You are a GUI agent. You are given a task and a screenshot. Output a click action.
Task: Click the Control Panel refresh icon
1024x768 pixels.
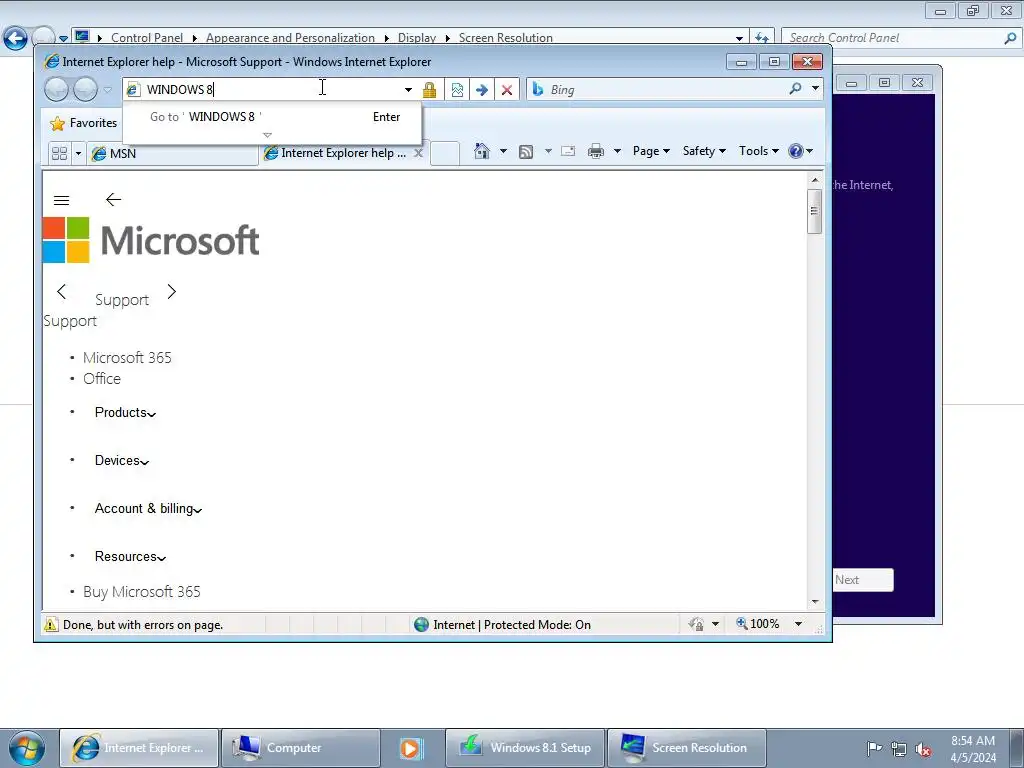(x=761, y=38)
